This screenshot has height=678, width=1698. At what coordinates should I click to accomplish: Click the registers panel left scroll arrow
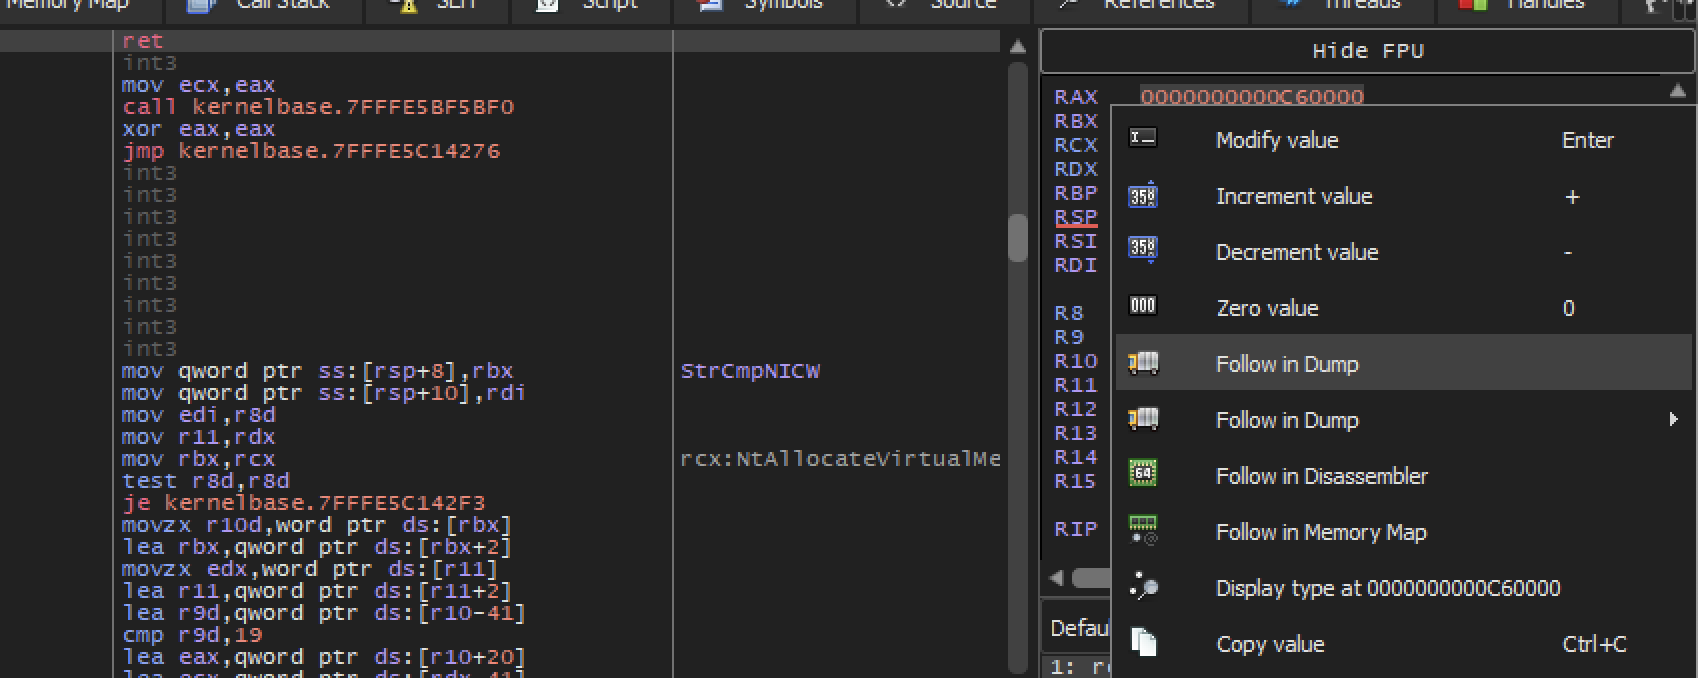[x=1057, y=578]
